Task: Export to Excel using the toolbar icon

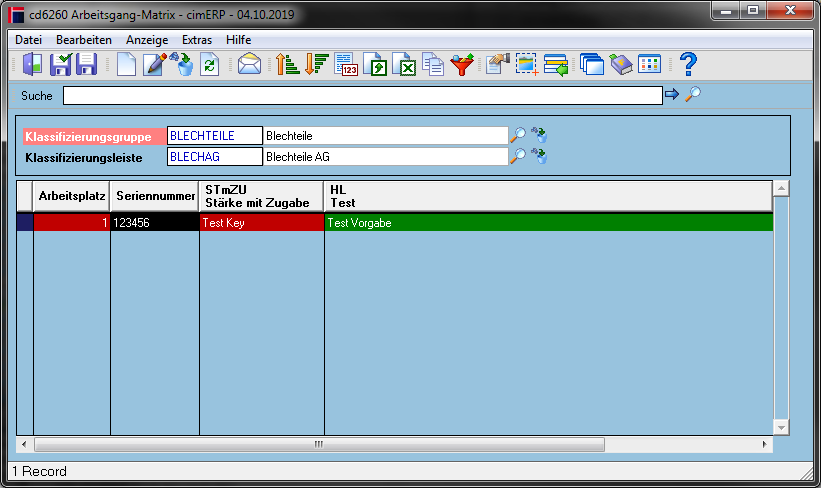Action: coord(404,64)
